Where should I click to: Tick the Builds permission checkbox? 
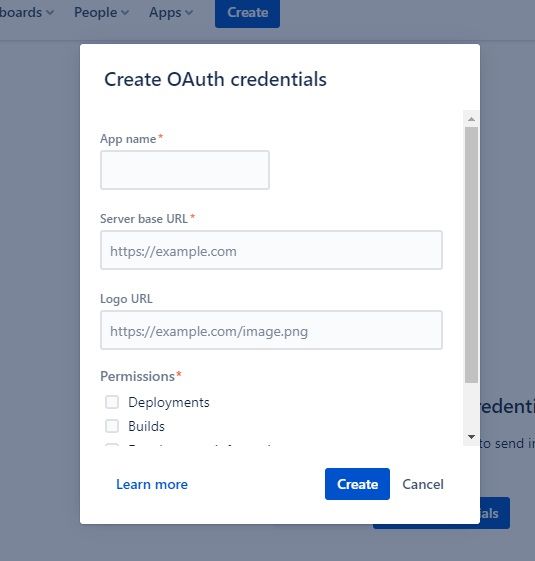[x=112, y=426]
